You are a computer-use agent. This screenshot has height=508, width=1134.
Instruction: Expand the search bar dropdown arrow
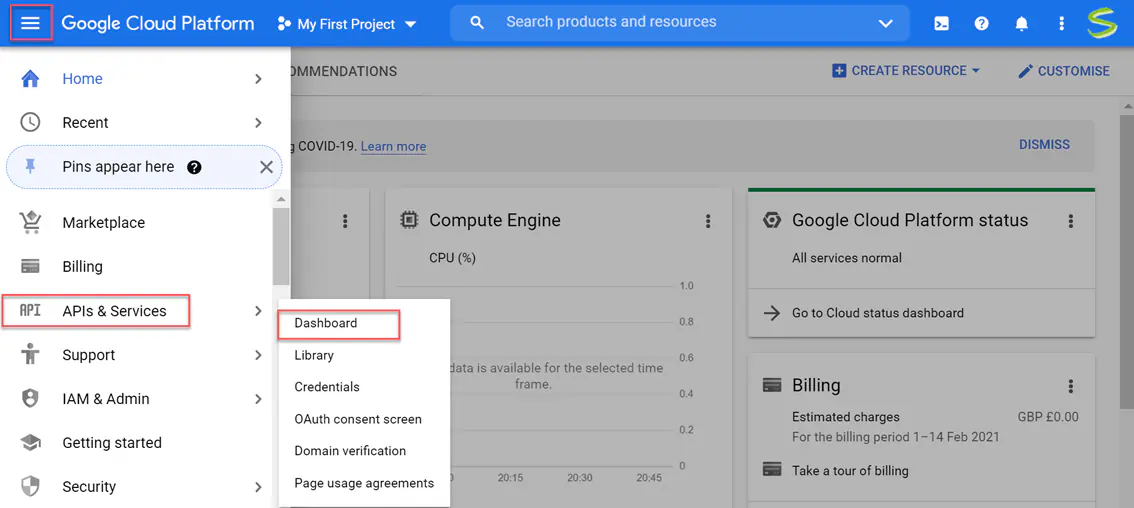[886, 24]
